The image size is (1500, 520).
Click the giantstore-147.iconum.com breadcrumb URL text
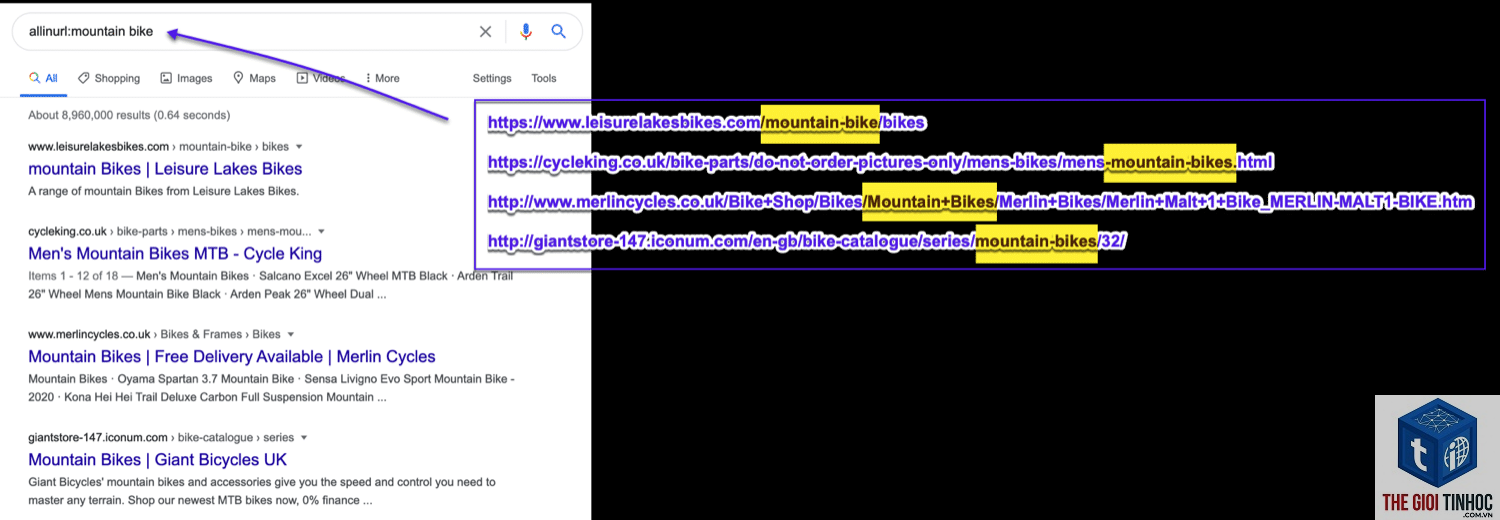98,438
